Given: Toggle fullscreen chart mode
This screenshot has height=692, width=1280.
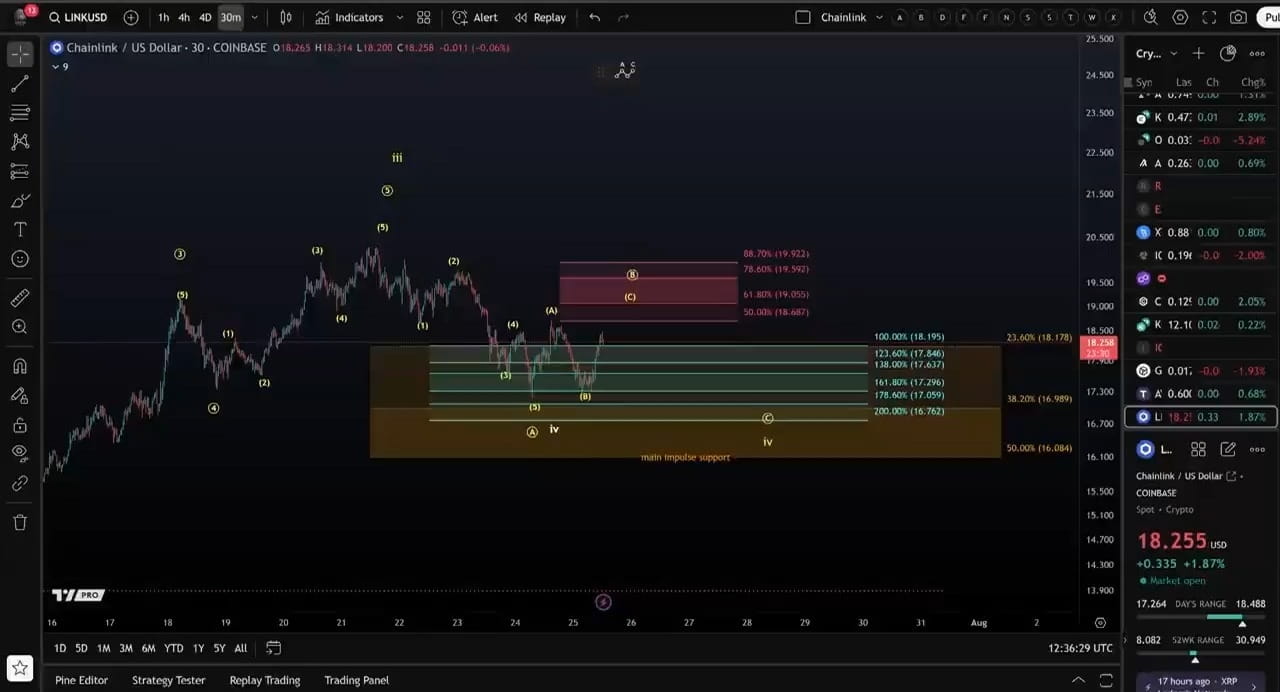Looking at the screenshot, I should (x=1208, y=17).
